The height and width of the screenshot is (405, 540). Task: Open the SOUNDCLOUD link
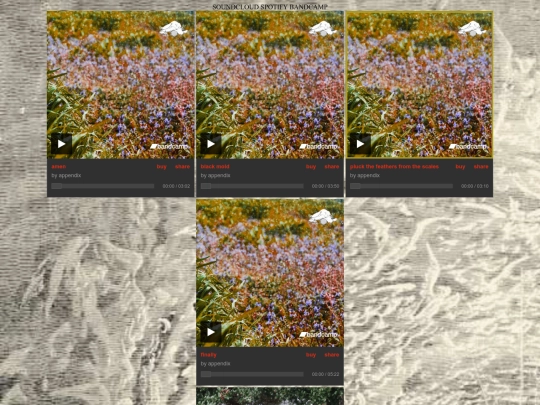(x=236, y=7)
